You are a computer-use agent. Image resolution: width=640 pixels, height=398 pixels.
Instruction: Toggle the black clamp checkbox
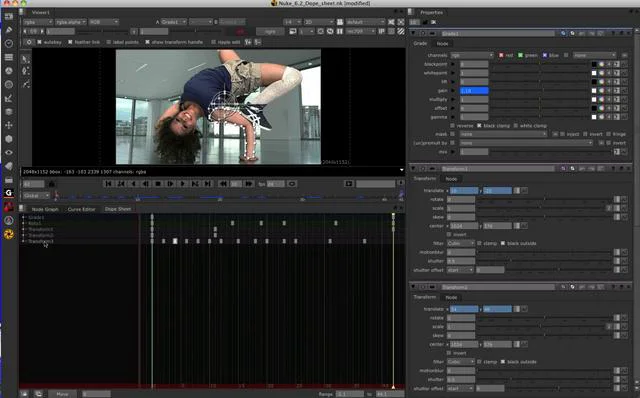(479, 126)
